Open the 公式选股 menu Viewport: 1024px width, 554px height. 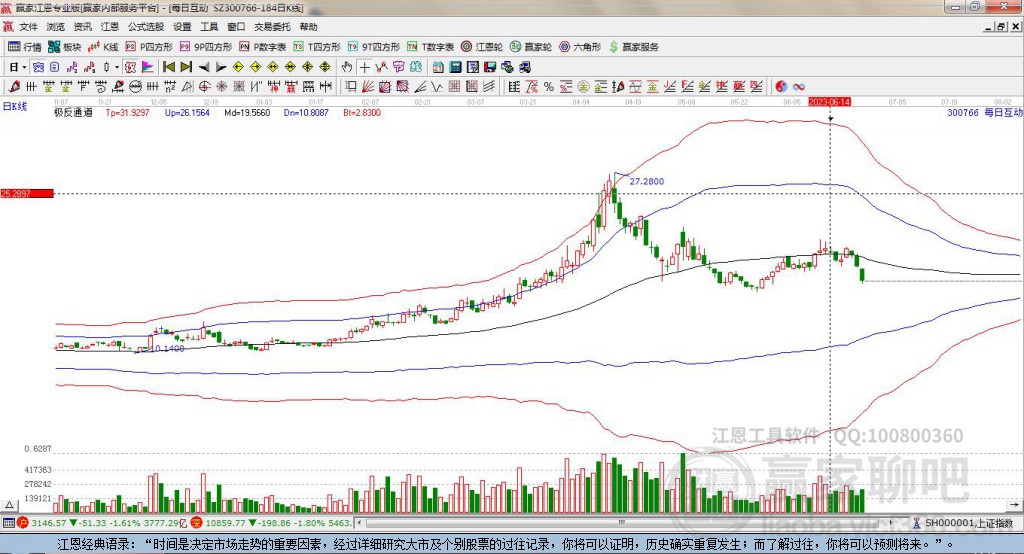pos(146,27)
